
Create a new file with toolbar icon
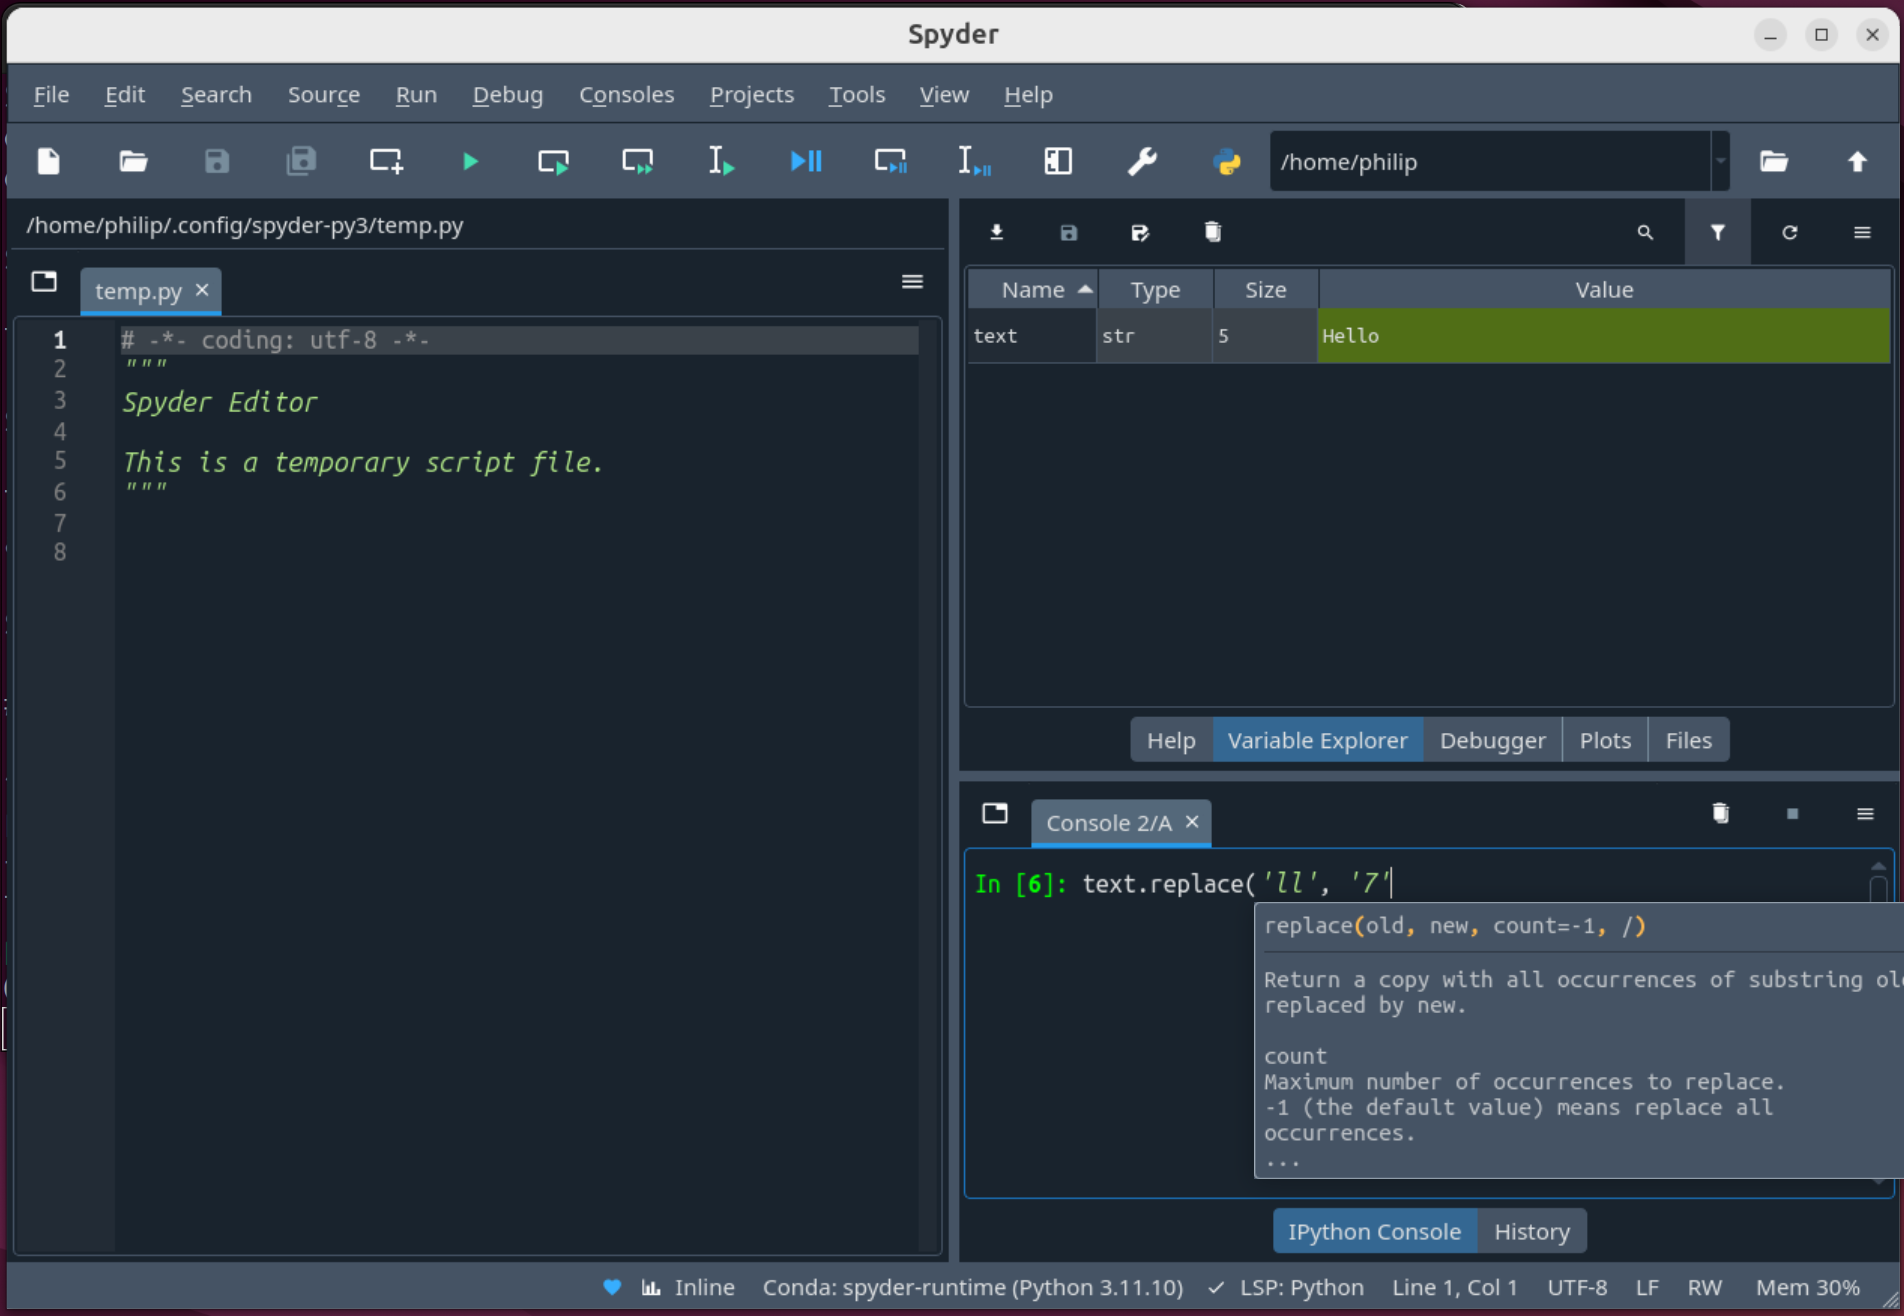(x=48, y=161)
